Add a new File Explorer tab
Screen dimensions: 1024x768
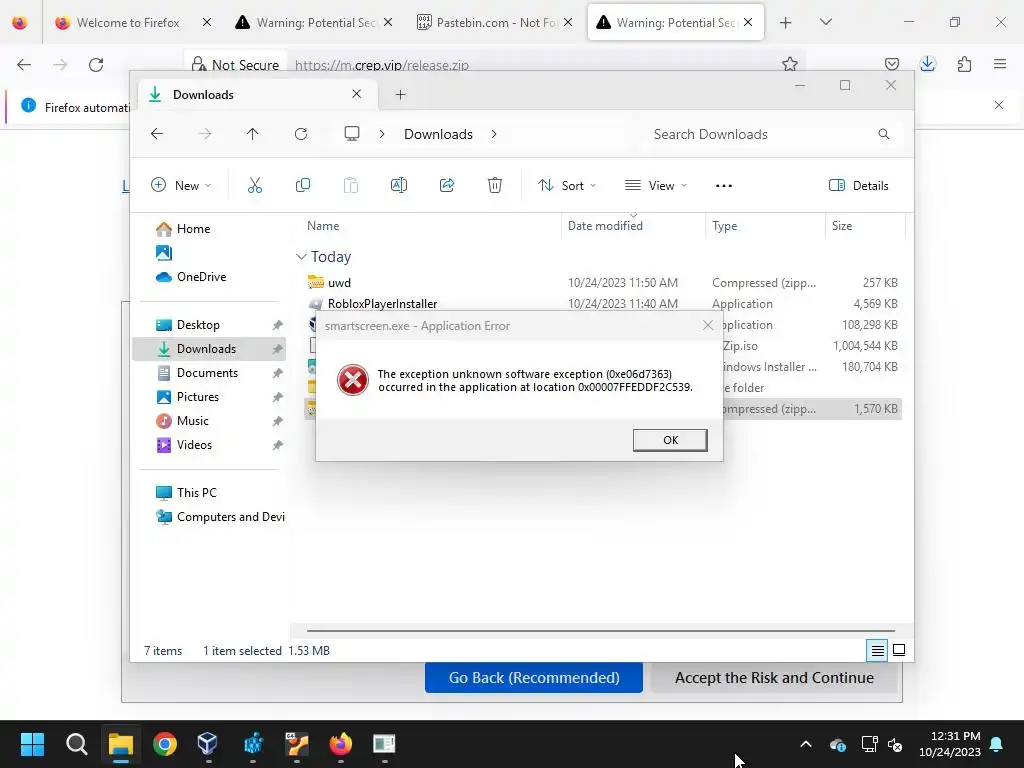[x=400, y=95]
